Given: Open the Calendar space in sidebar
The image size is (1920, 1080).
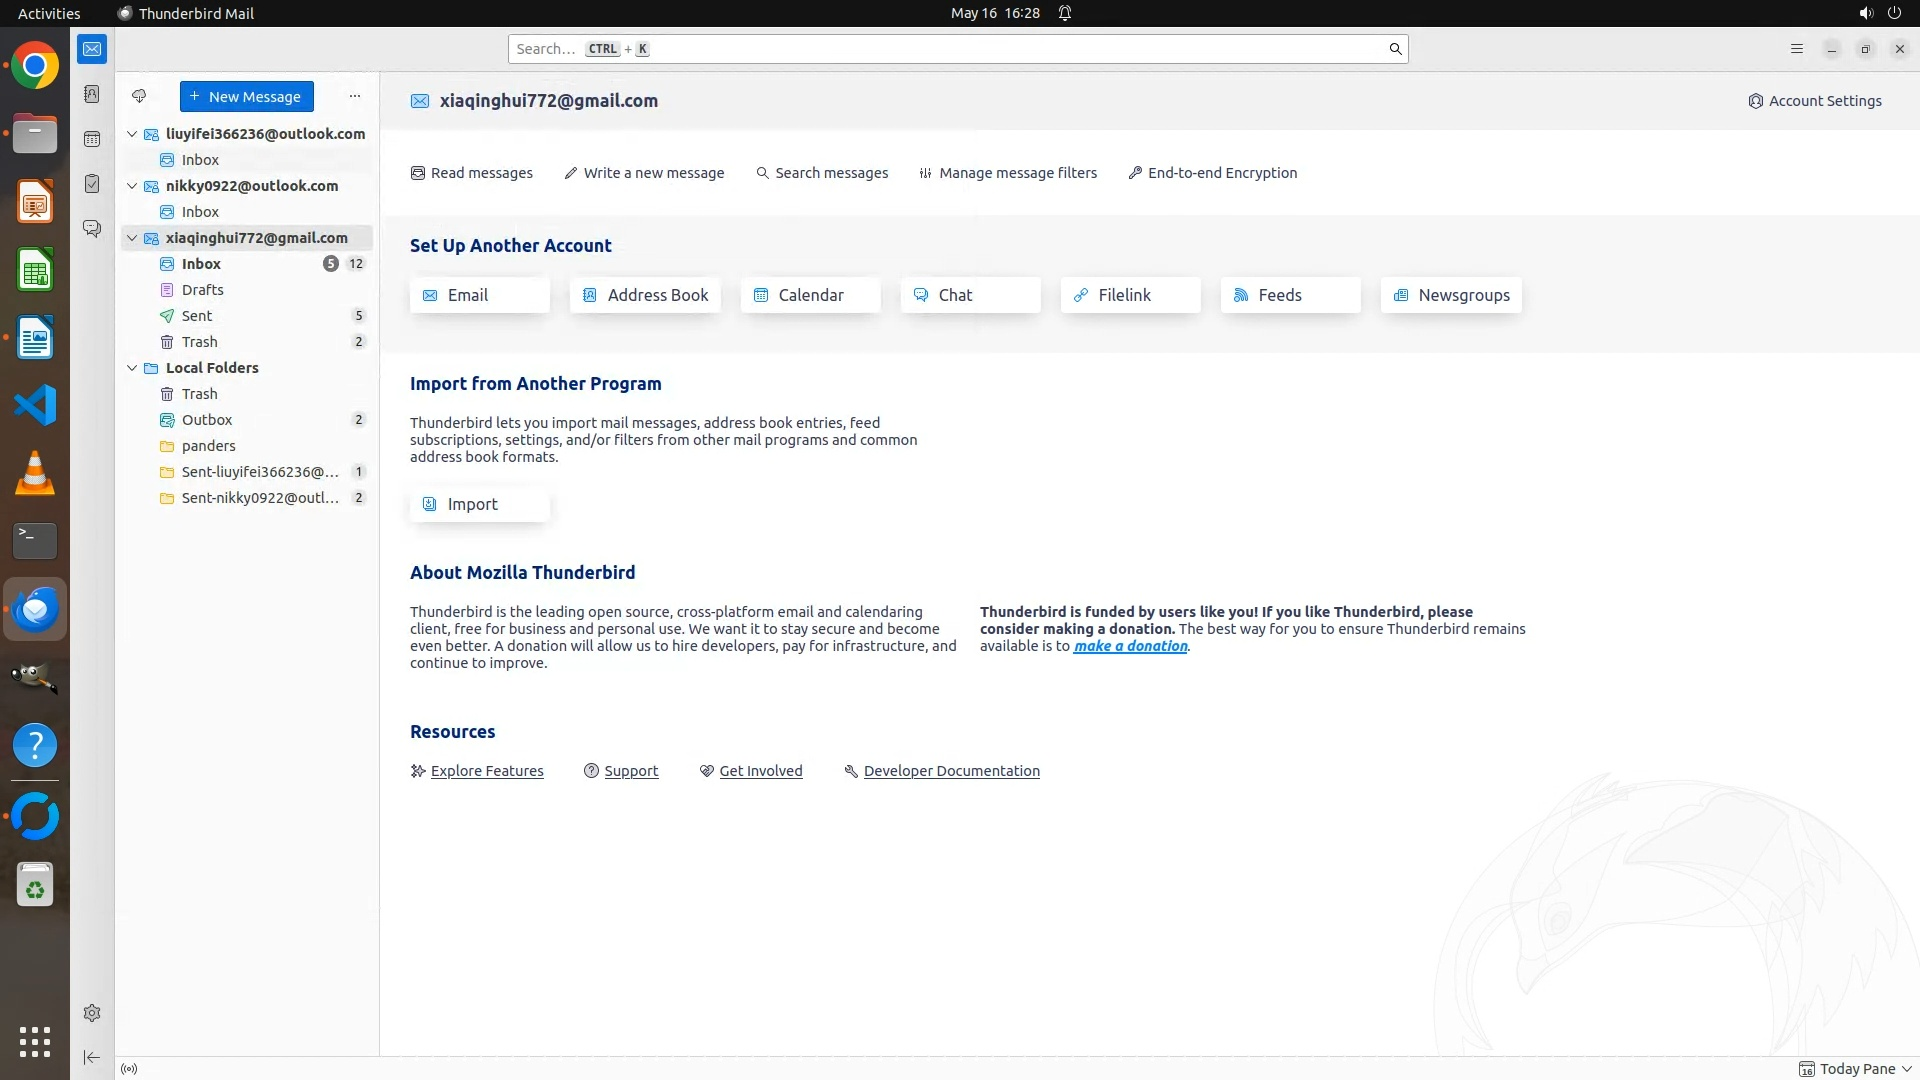Looking at the screenshot, I should point(92,139).
